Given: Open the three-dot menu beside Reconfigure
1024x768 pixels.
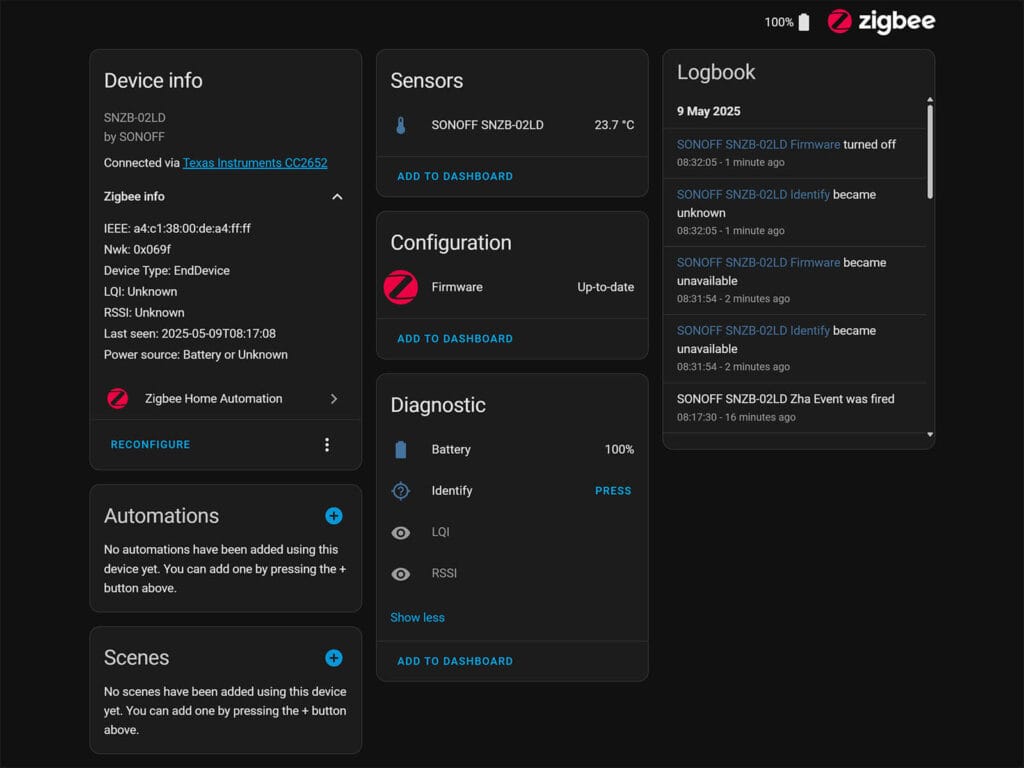Looking at the screenshot, I should click(327, 445).
